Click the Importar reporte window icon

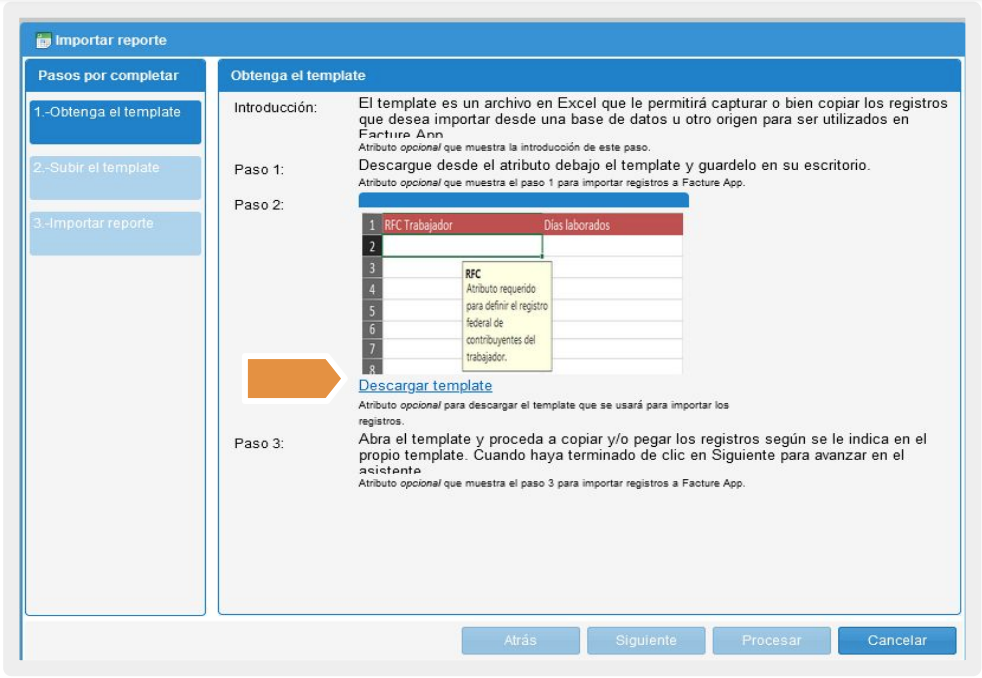(43, 41)
